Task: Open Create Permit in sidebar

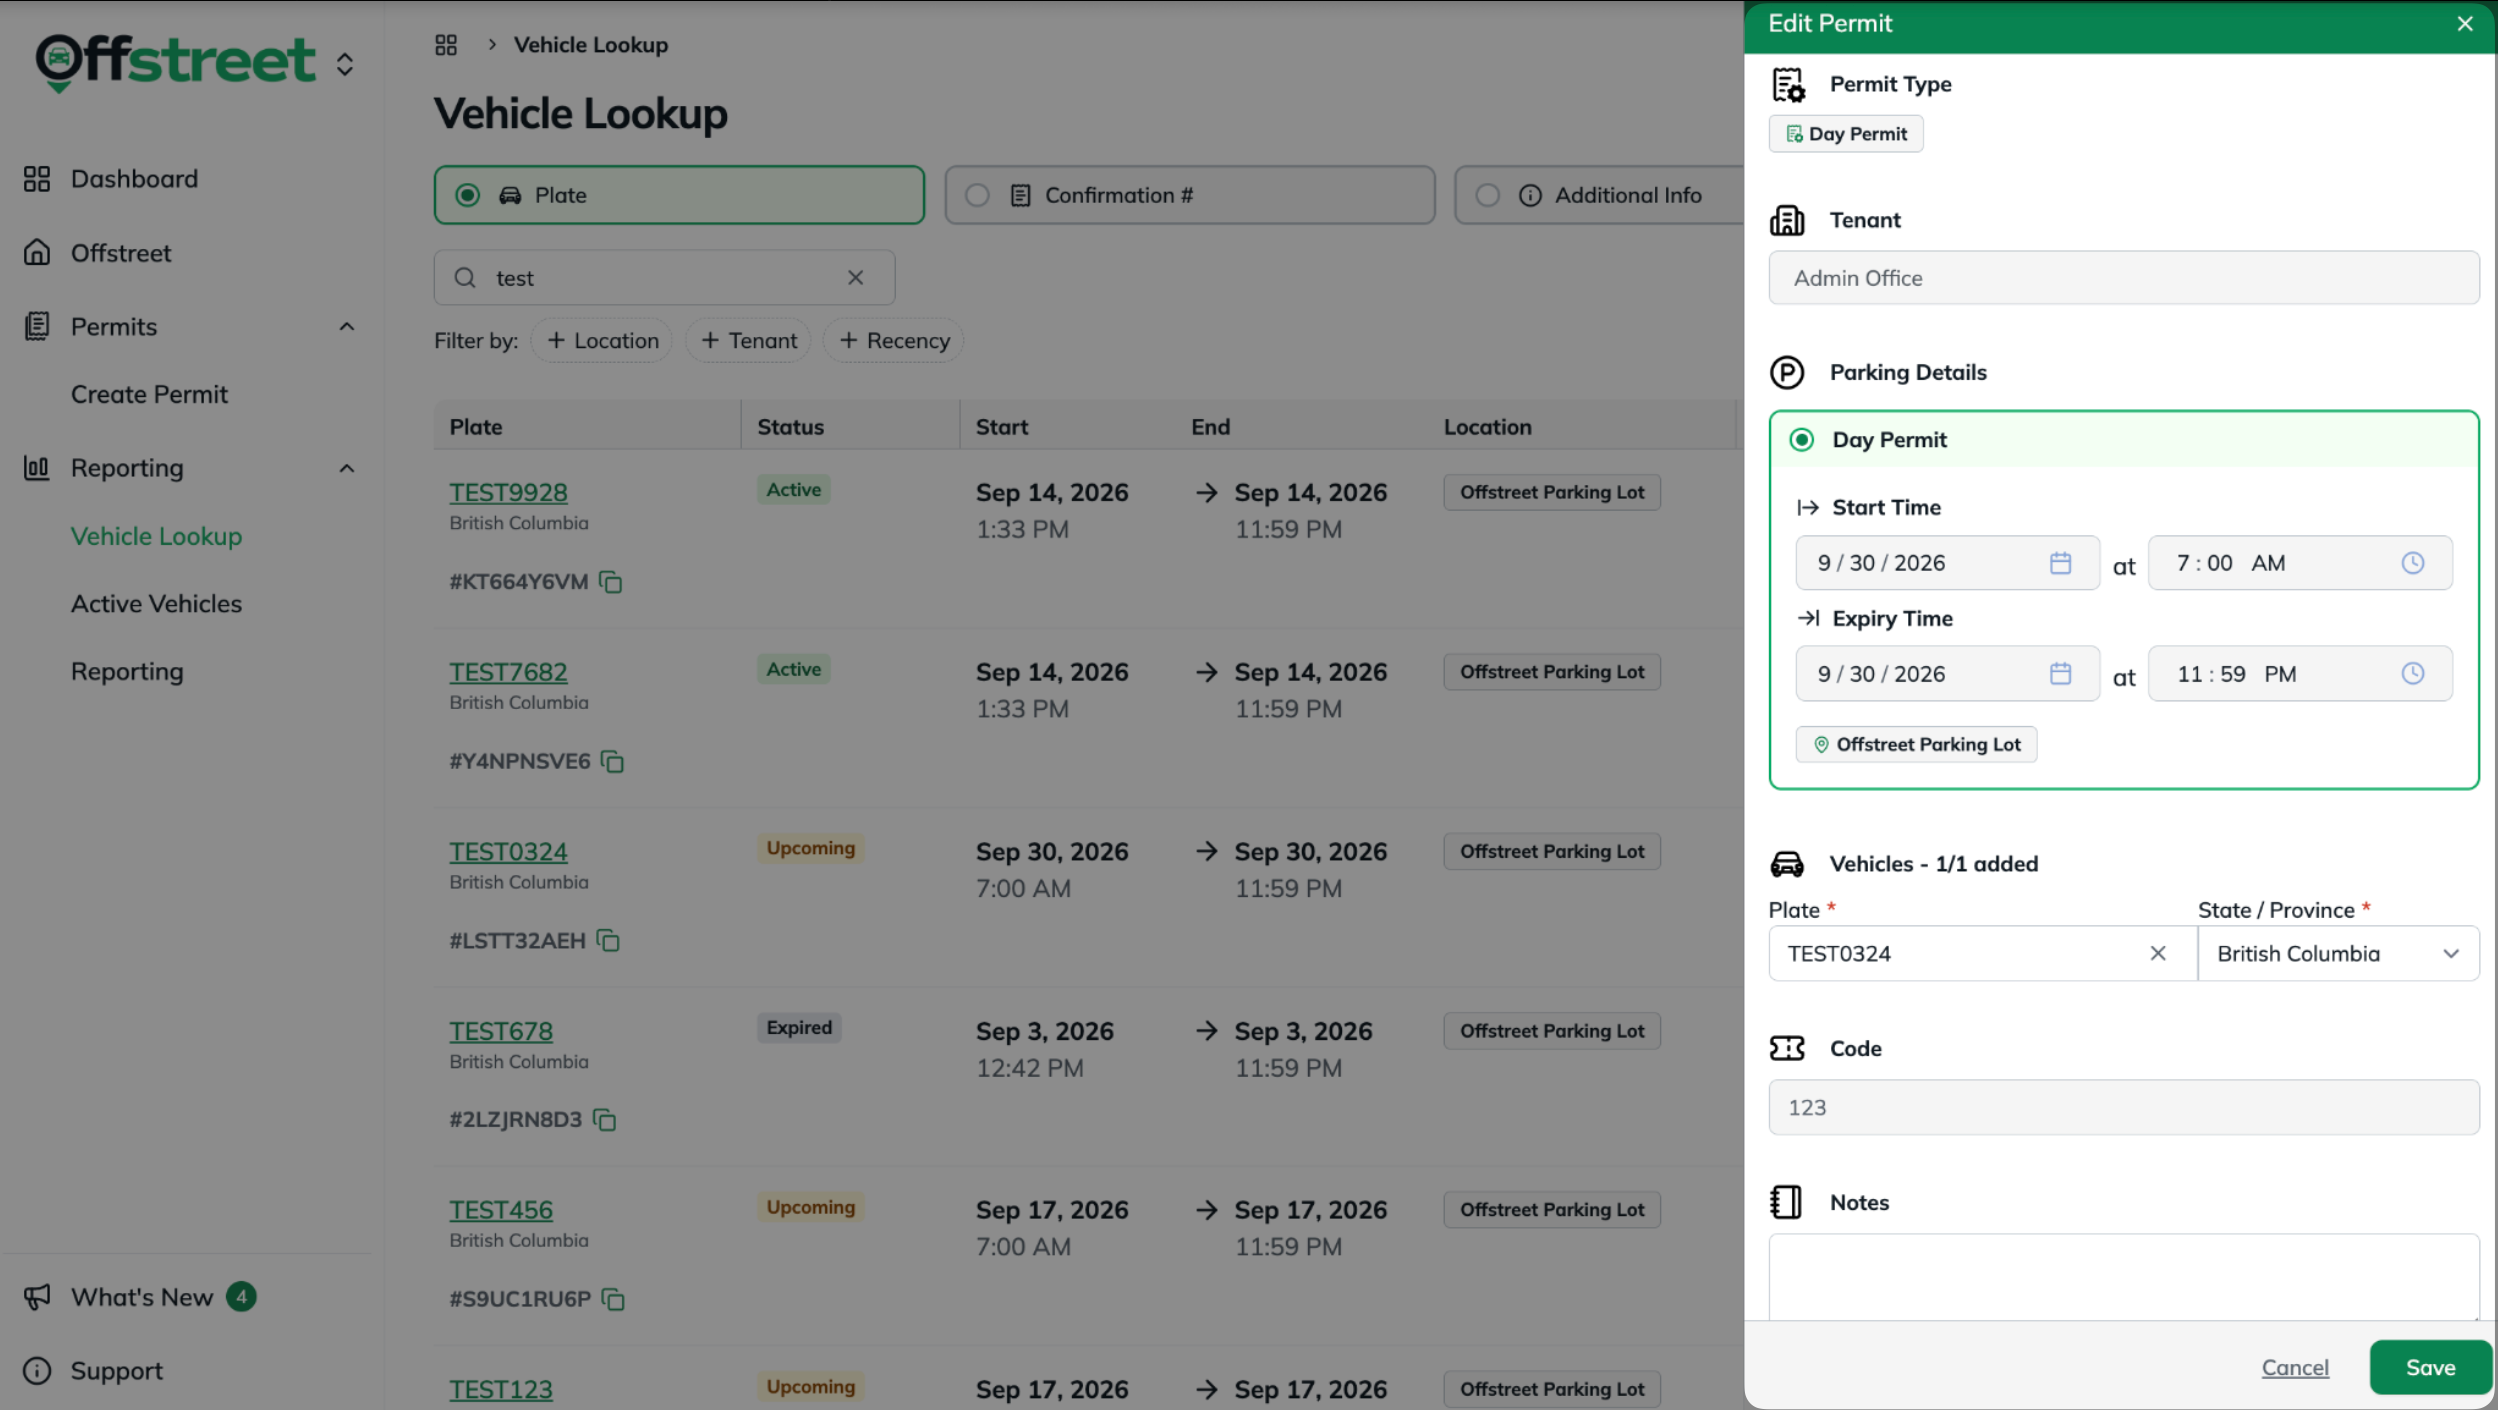Action: tap(149, 395)
